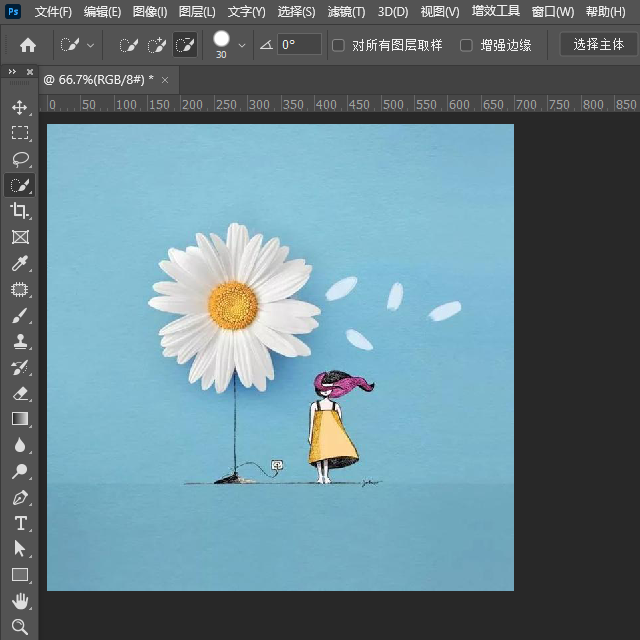Open the 图层(L) menu

click(197, 12)
